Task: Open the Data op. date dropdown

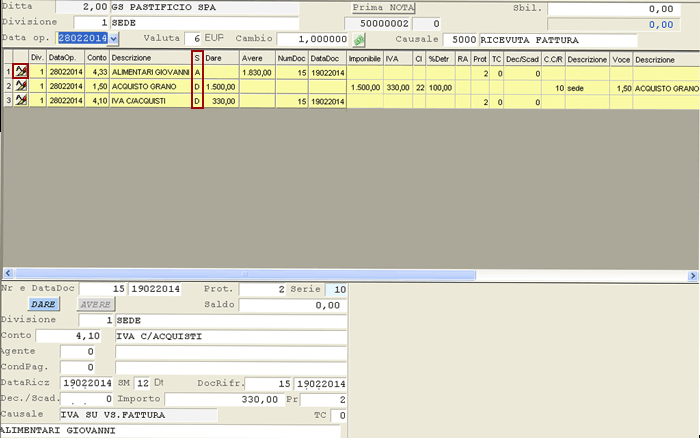Action: point(113,39)
